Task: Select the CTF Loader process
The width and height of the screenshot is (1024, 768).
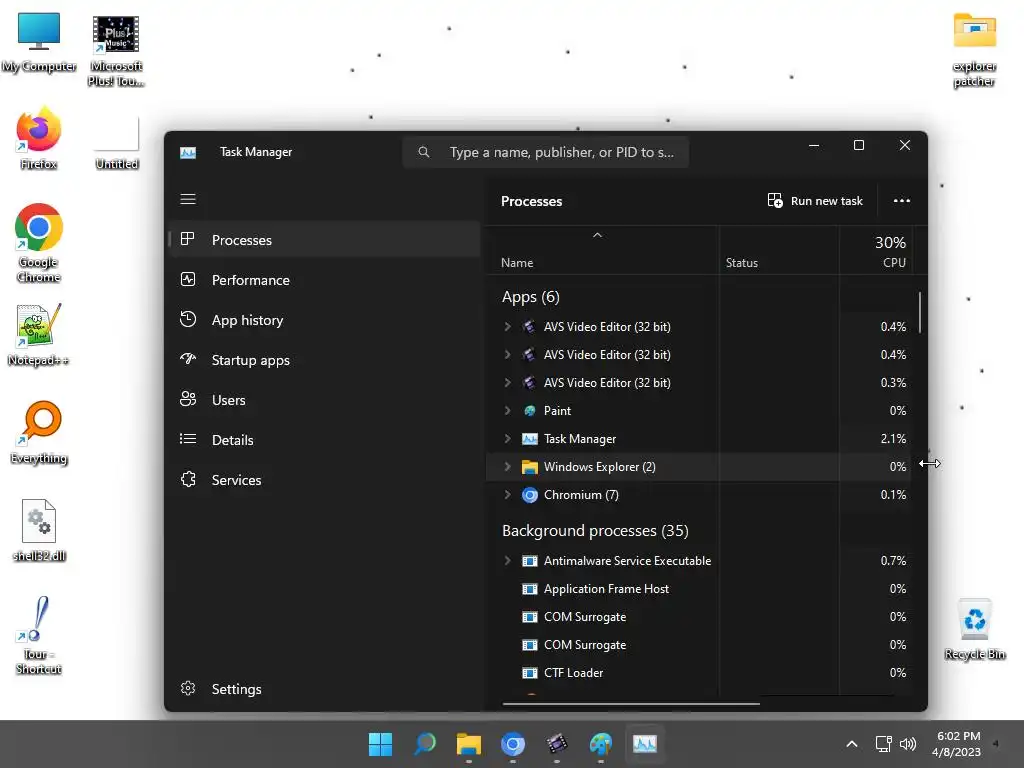Action: [x=699, y=673]
